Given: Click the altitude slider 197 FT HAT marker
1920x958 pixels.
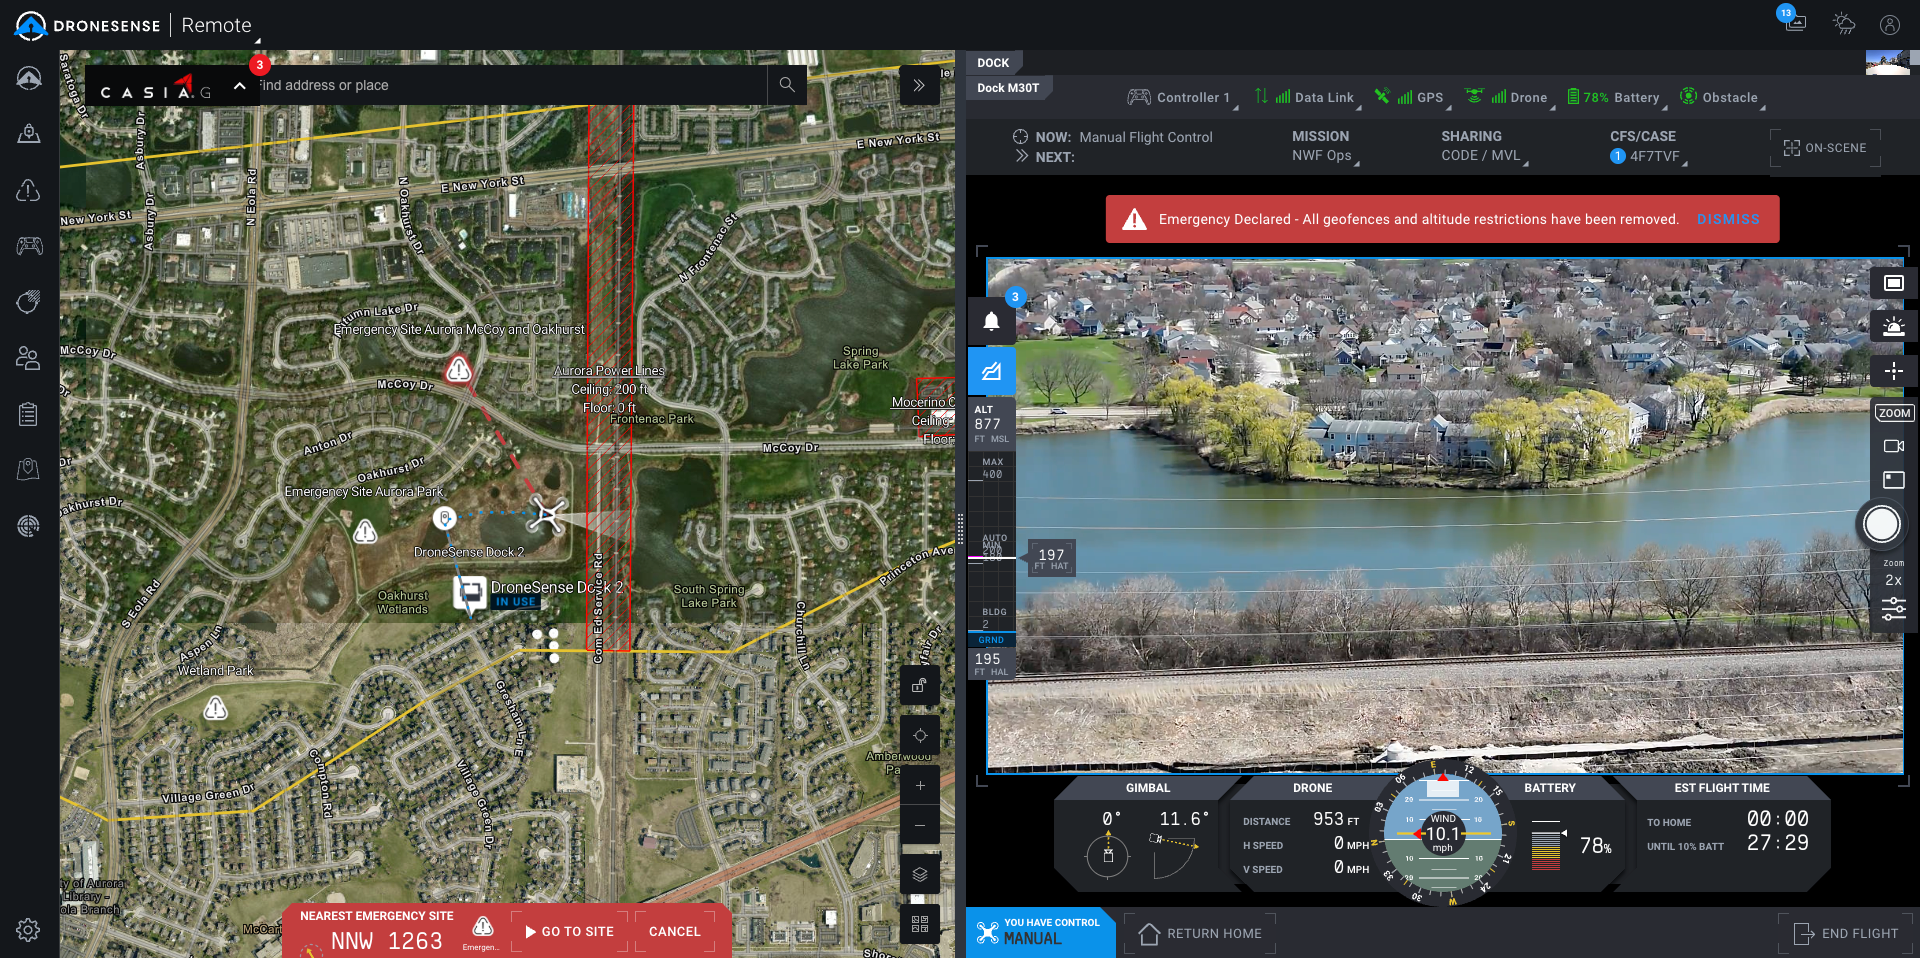Looking at the screenshot, I should pos(1051,559).
